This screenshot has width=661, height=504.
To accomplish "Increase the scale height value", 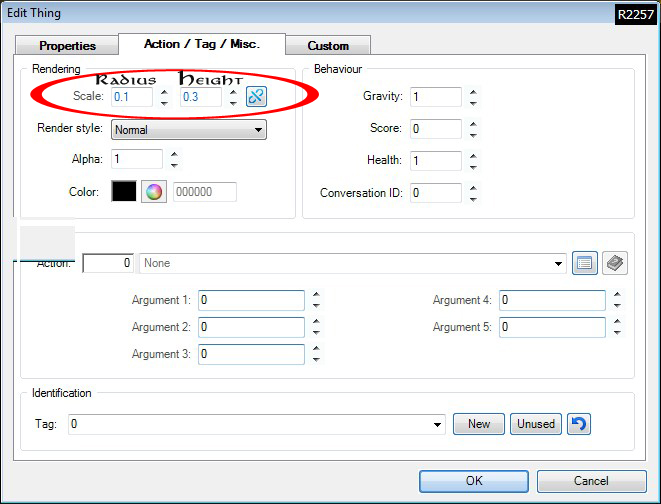I will [x=233, y=92].
